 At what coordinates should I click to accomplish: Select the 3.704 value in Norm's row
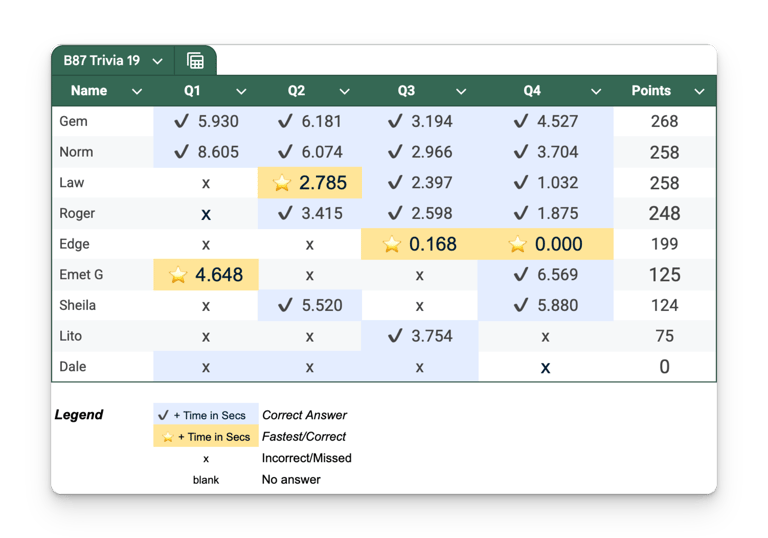(557, 152)
